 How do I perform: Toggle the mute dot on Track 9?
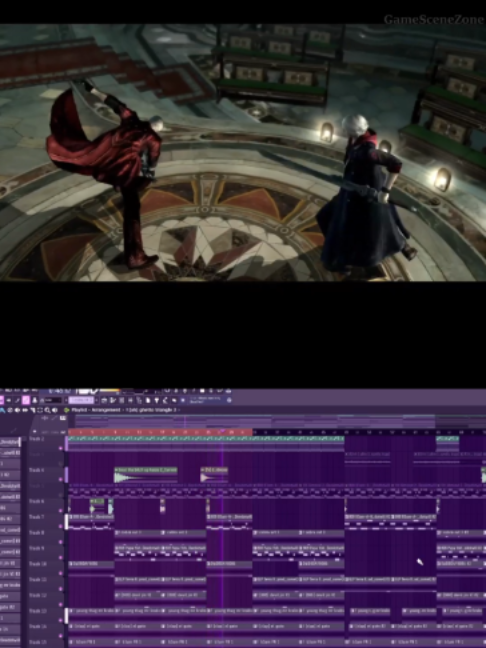point(61,557)
